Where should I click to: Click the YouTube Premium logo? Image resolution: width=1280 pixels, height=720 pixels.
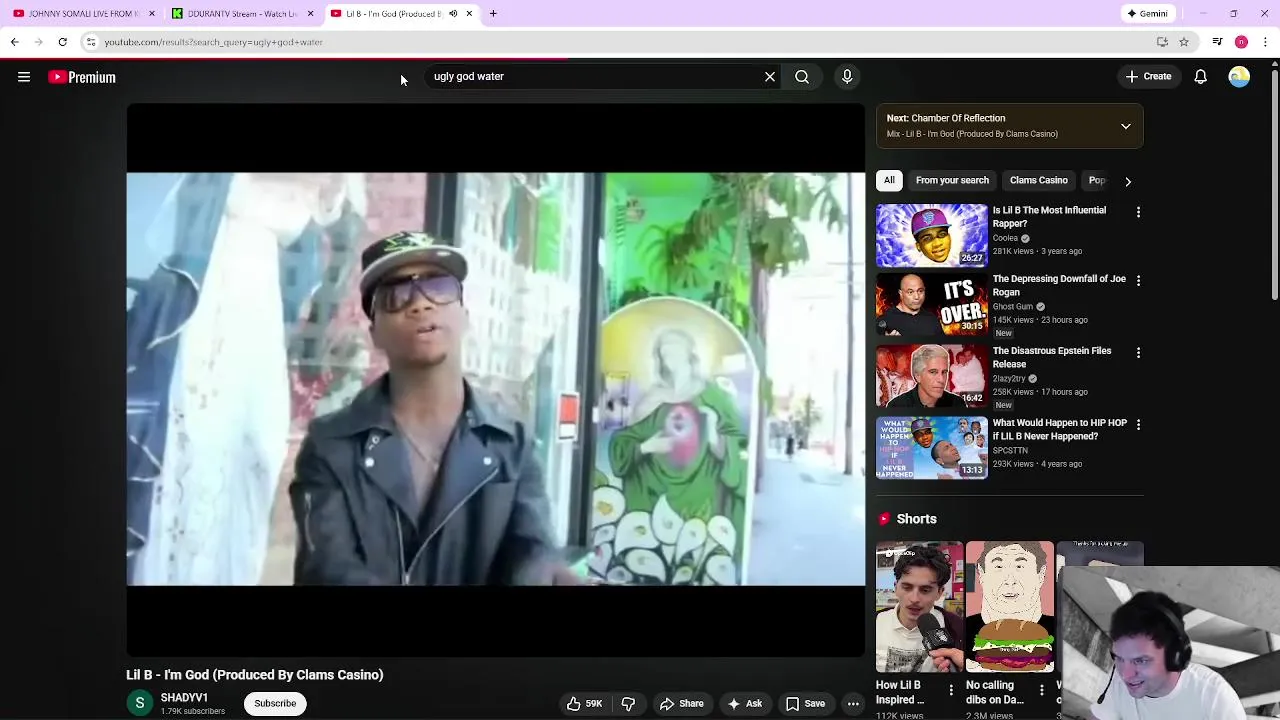click(82, 77)
